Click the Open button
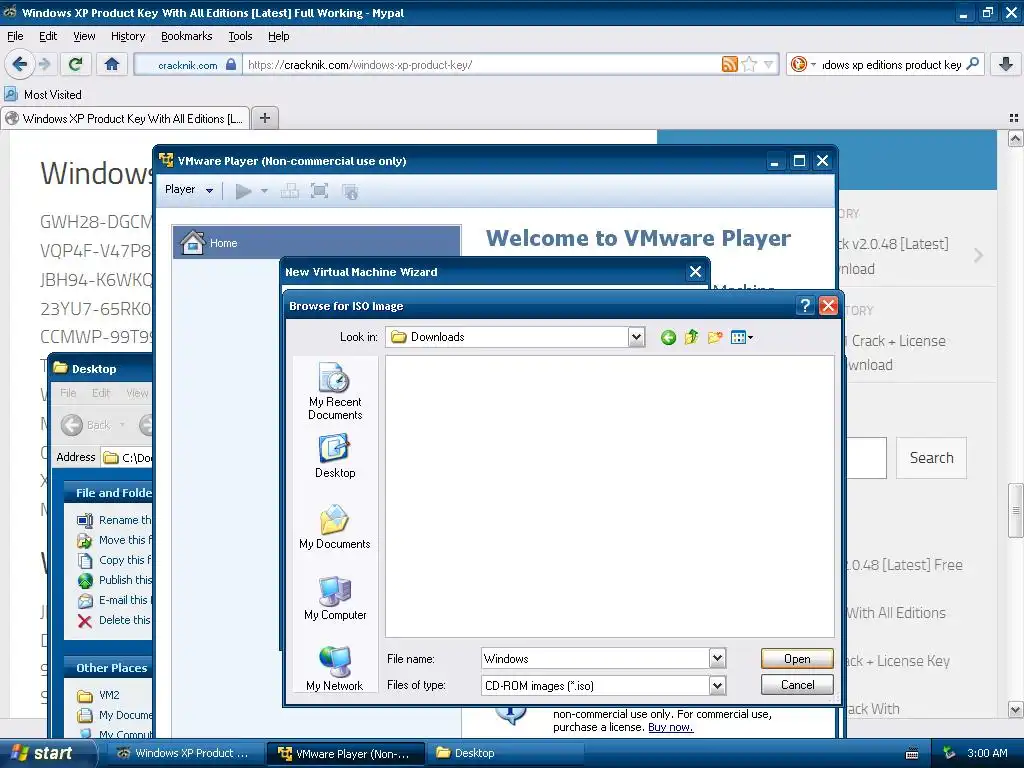The width and height of the screenshot is (1024, 768). click(797, 658)
